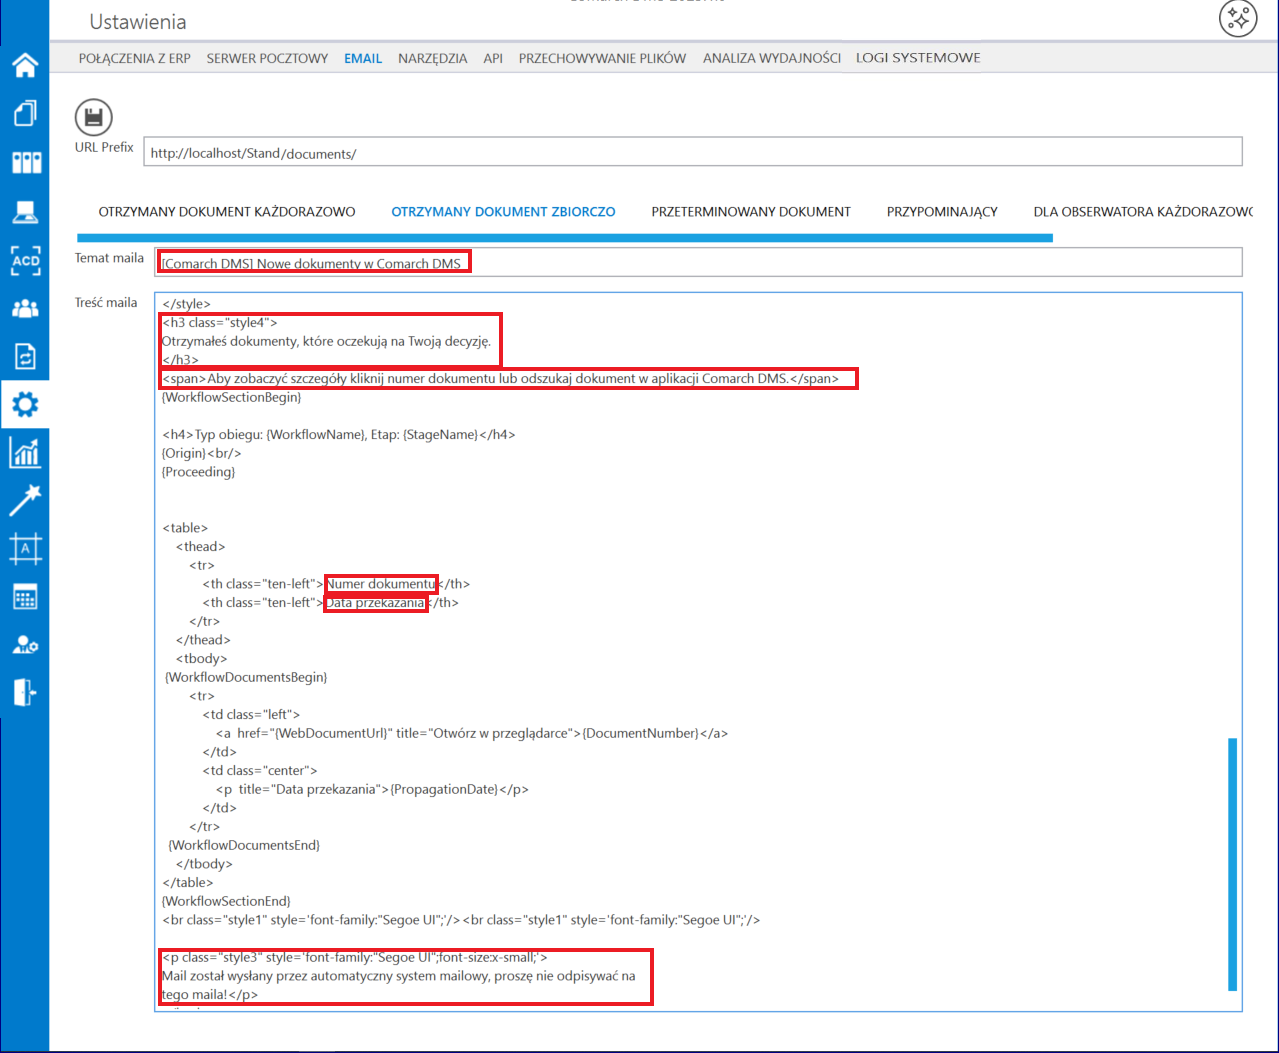Select DLA OBSERWATORA KAŻDORAZOWO template tab
This screenshot has width=1279, height=1053.
(1143, 212)
